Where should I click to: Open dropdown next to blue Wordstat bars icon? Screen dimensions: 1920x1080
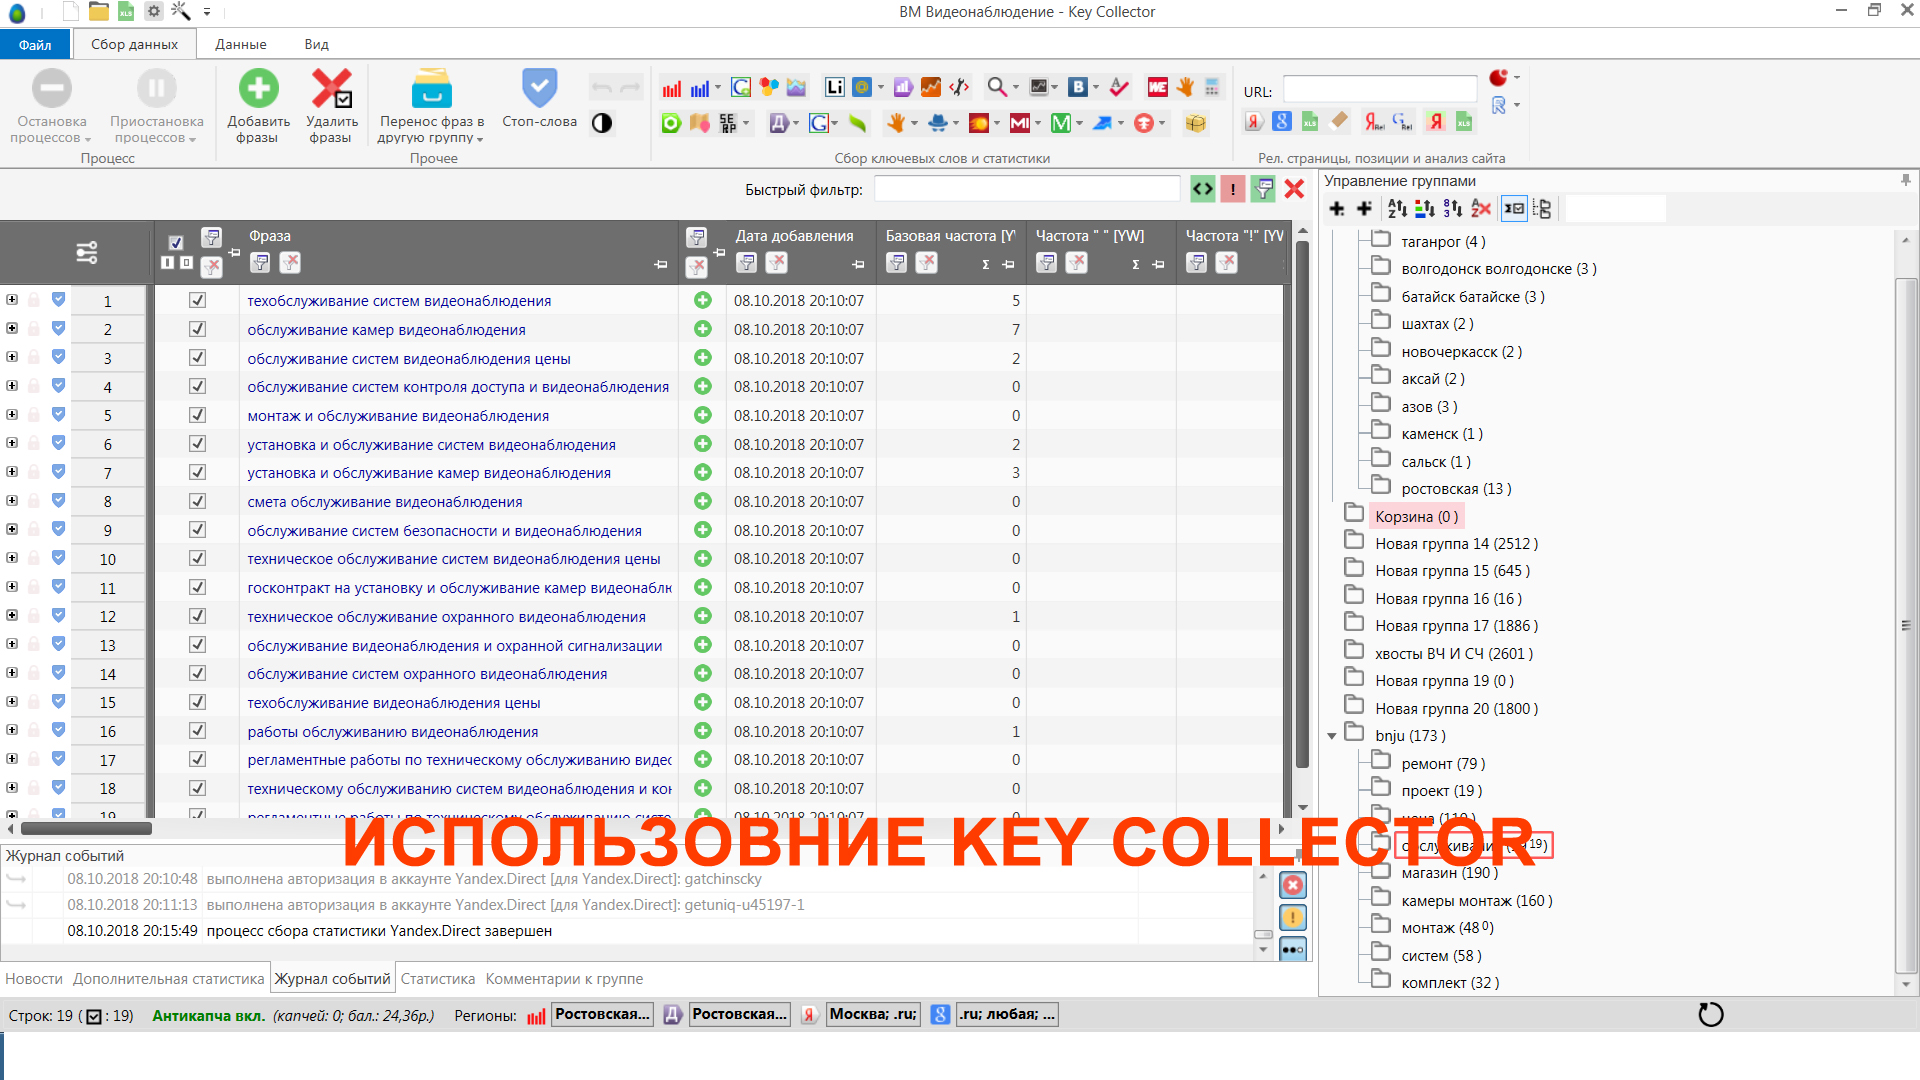(x=718, y=88)
